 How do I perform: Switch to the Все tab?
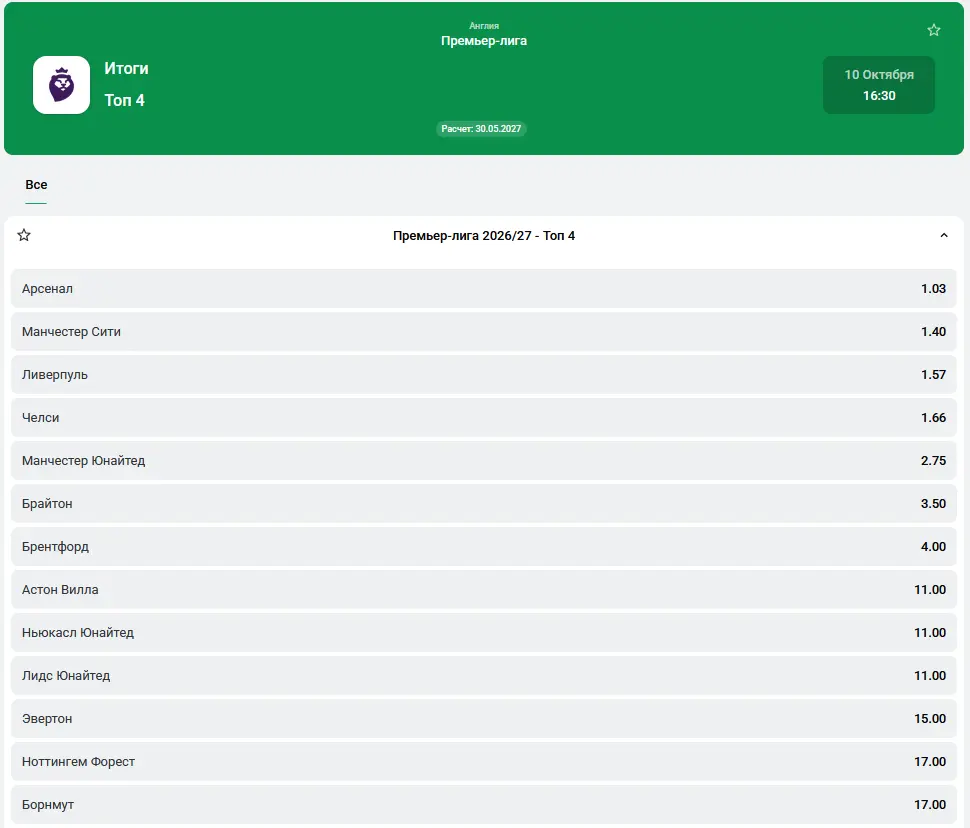pyautogui.click(x=36, y=184)
